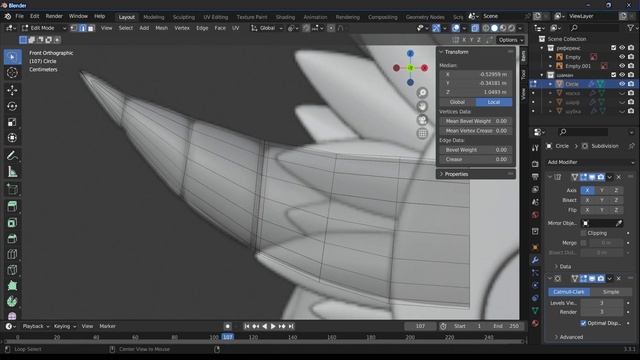Open the Add Modifier dropdown
The height and width of the screenshot is (360, 640).
point(590,162)
